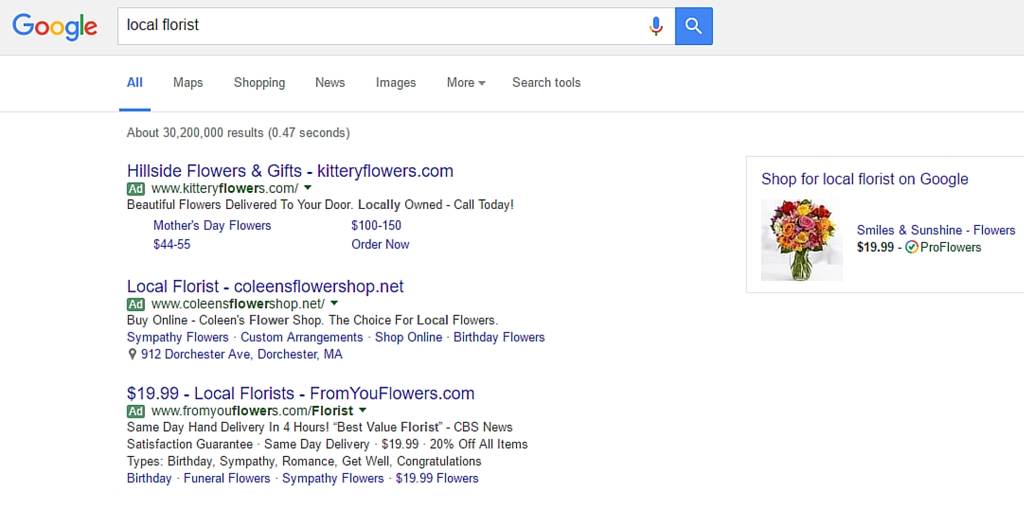The width and height of the screenshot is (1024, 512).
Task: Open the Custom Arrangements link
Action: (302, 338)
